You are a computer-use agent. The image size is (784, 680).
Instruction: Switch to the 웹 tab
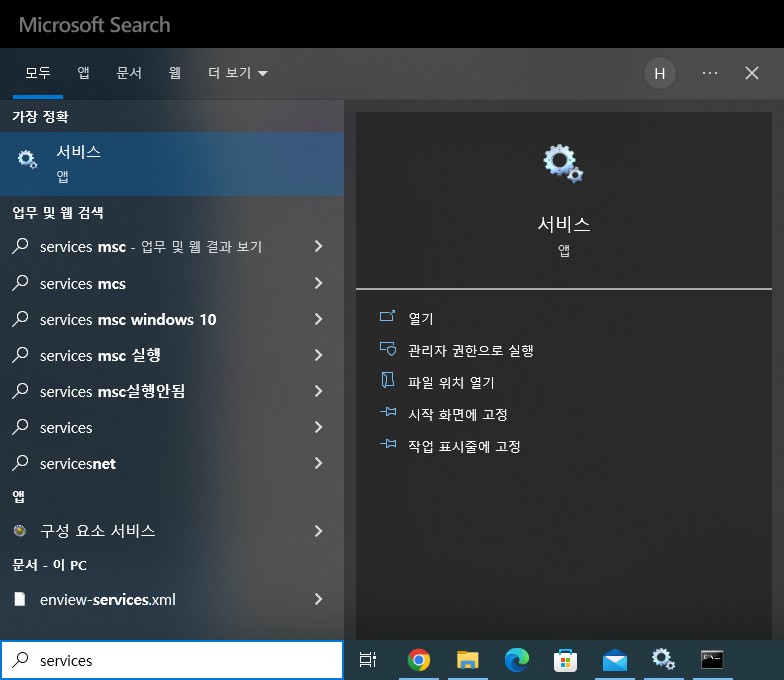(174, 73)
